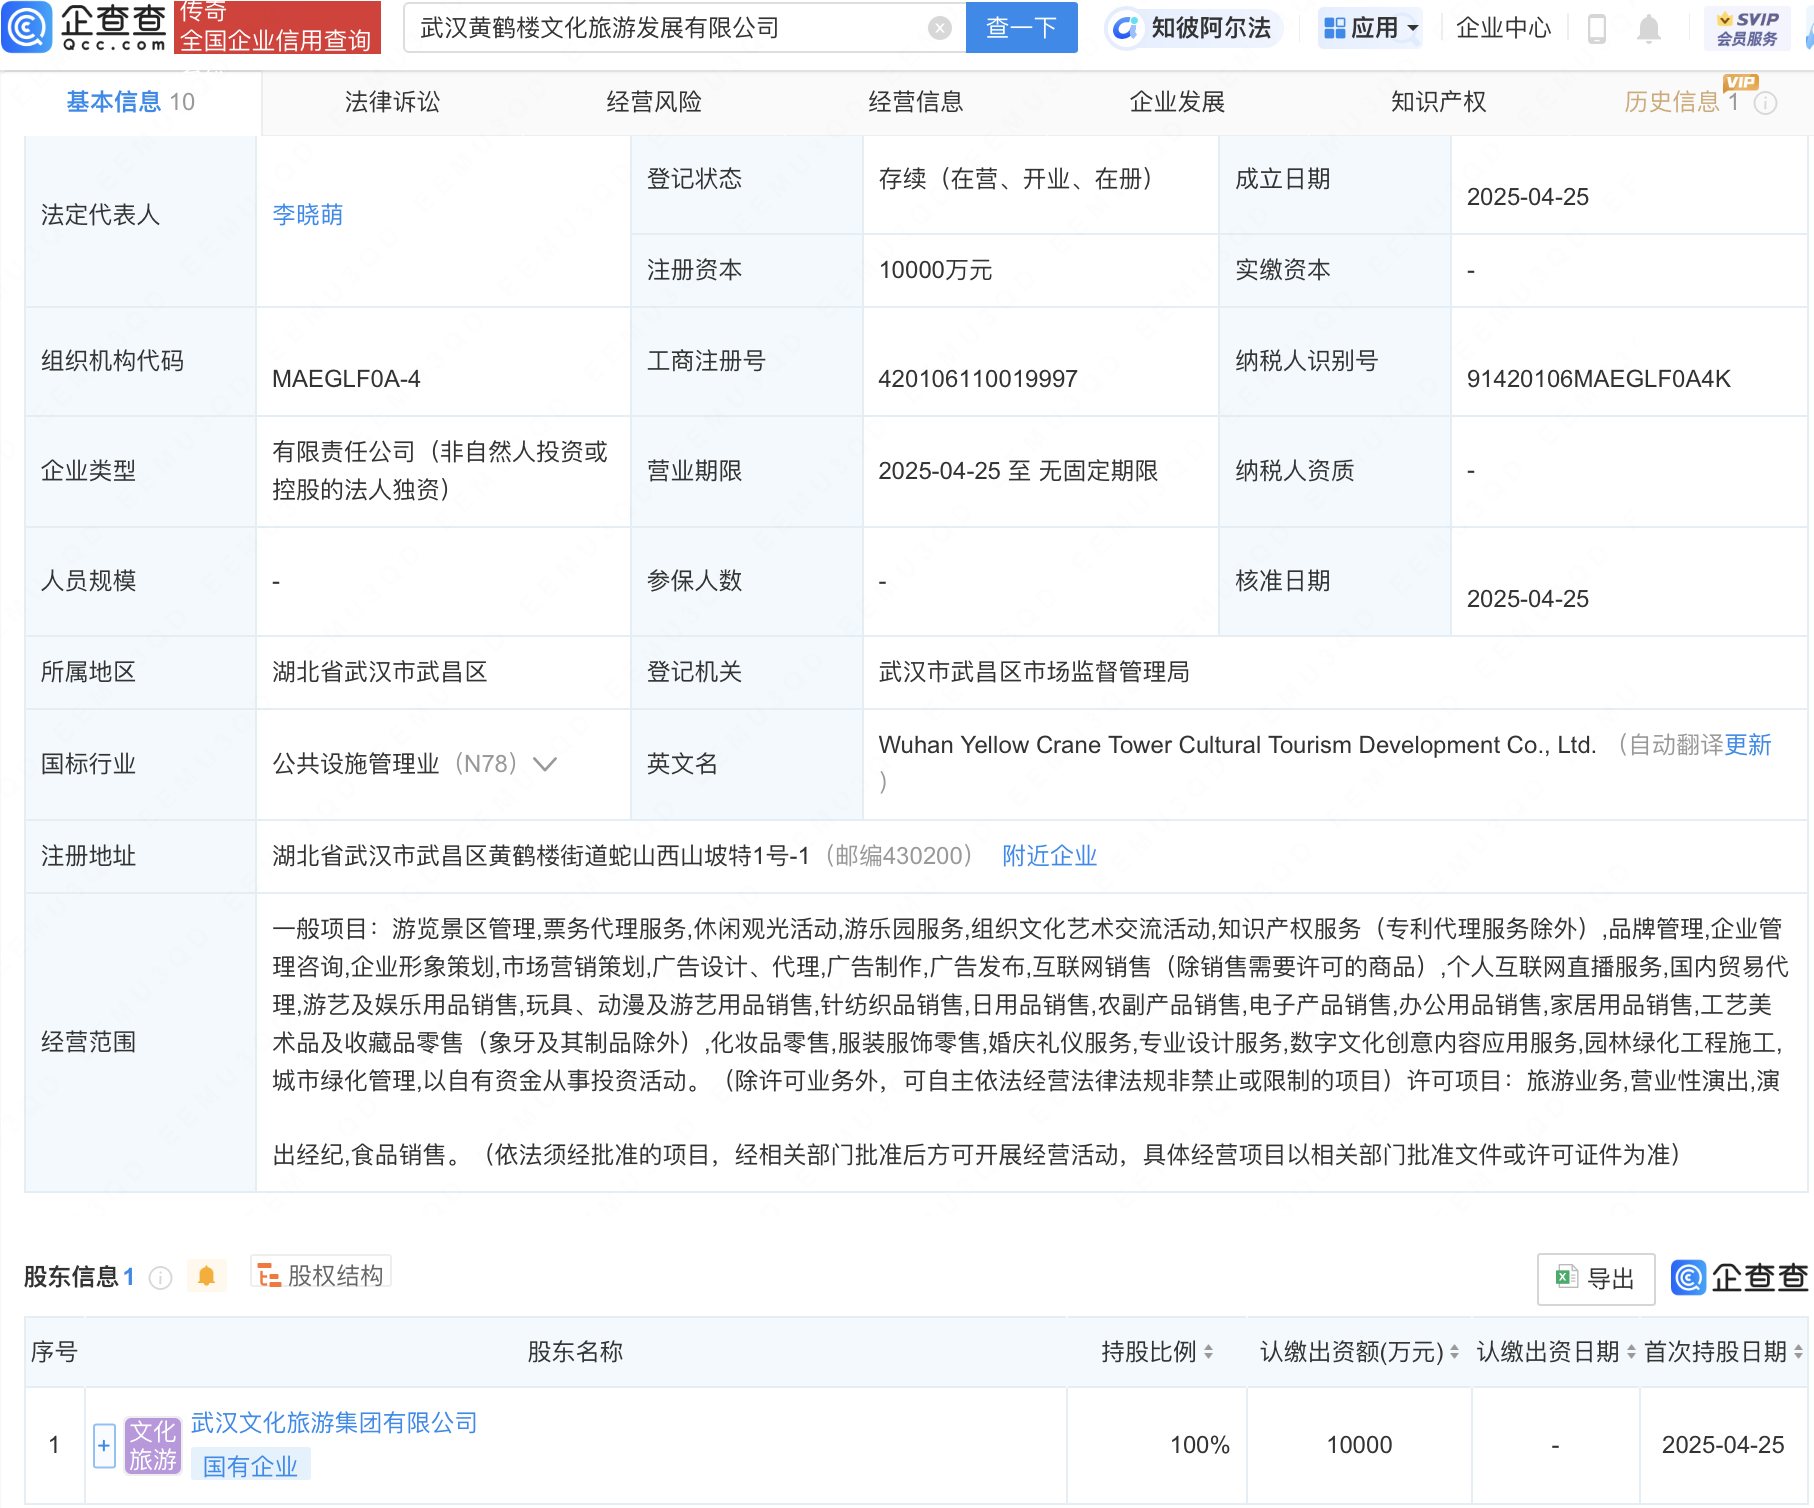The width and height of the screenshot is (1814, 1508).
Task: Toggle shareholder change alert bell
Action: pyautogui.click(x=207, y=1276)
